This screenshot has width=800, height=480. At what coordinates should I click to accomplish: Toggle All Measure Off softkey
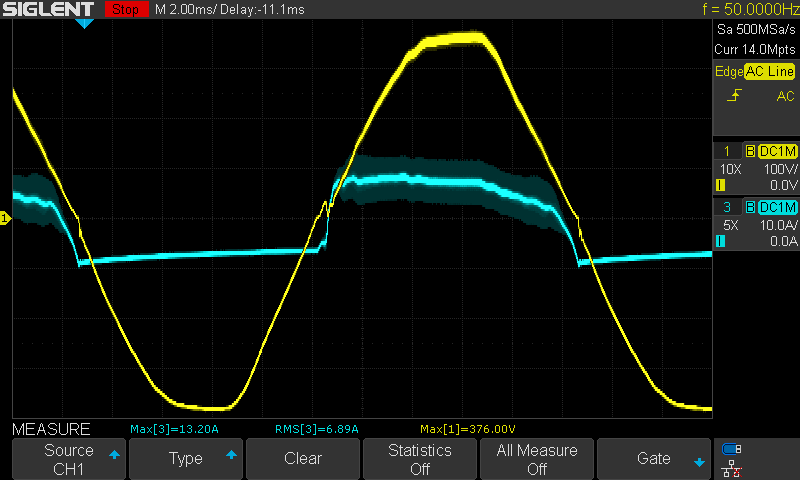pos(537,459)
